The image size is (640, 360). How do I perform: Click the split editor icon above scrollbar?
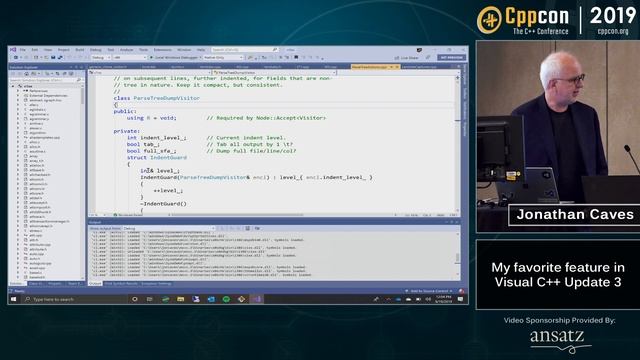click(458, 77)
